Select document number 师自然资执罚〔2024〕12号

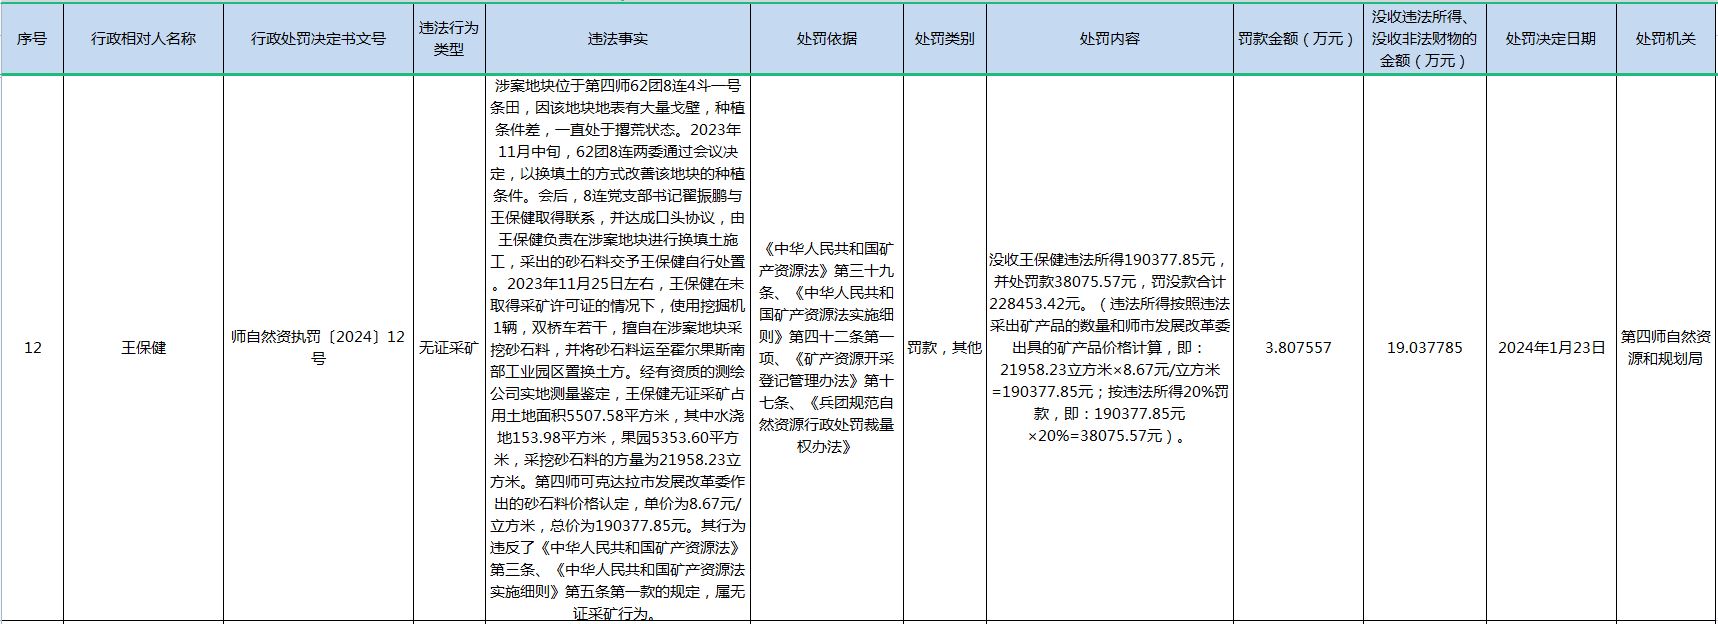coord(318,348)
